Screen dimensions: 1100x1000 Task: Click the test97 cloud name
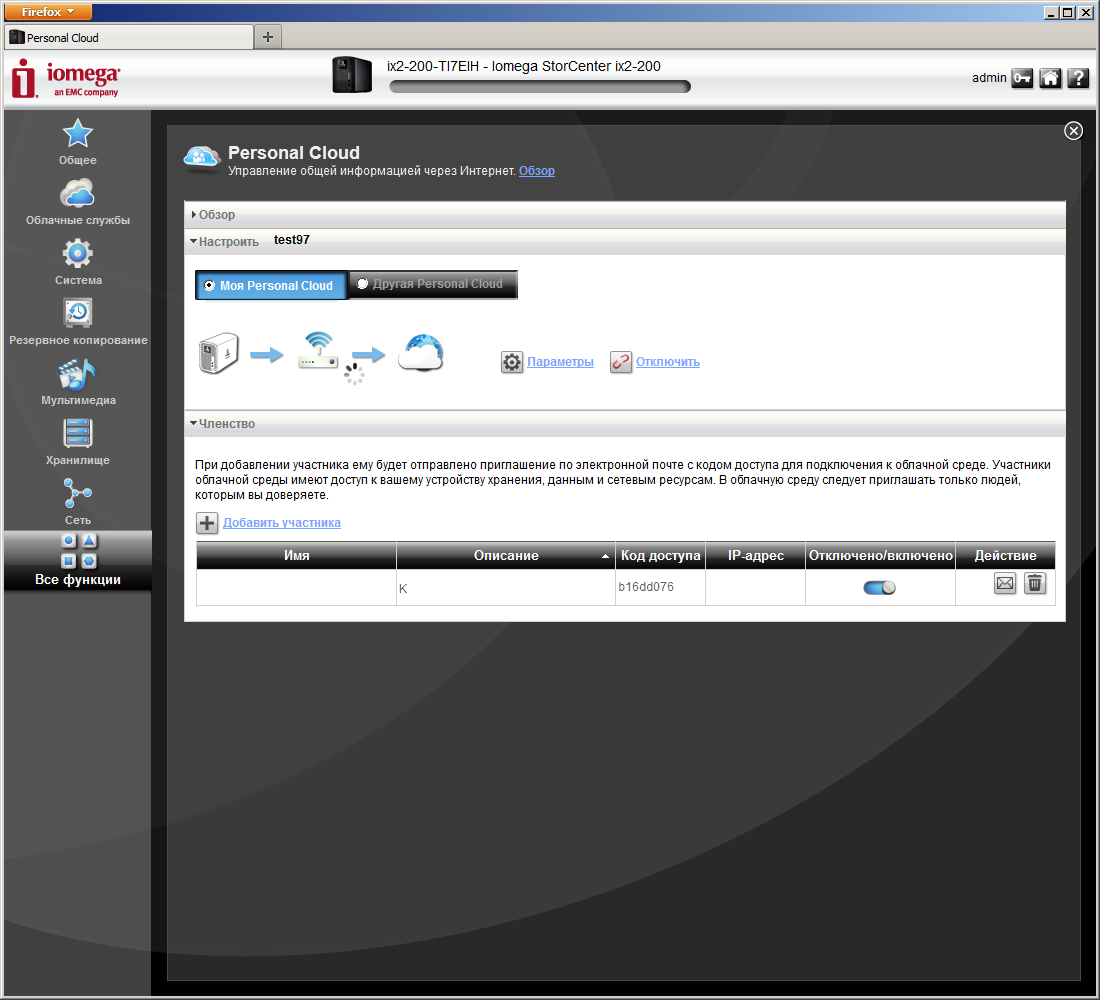[292, 240]
